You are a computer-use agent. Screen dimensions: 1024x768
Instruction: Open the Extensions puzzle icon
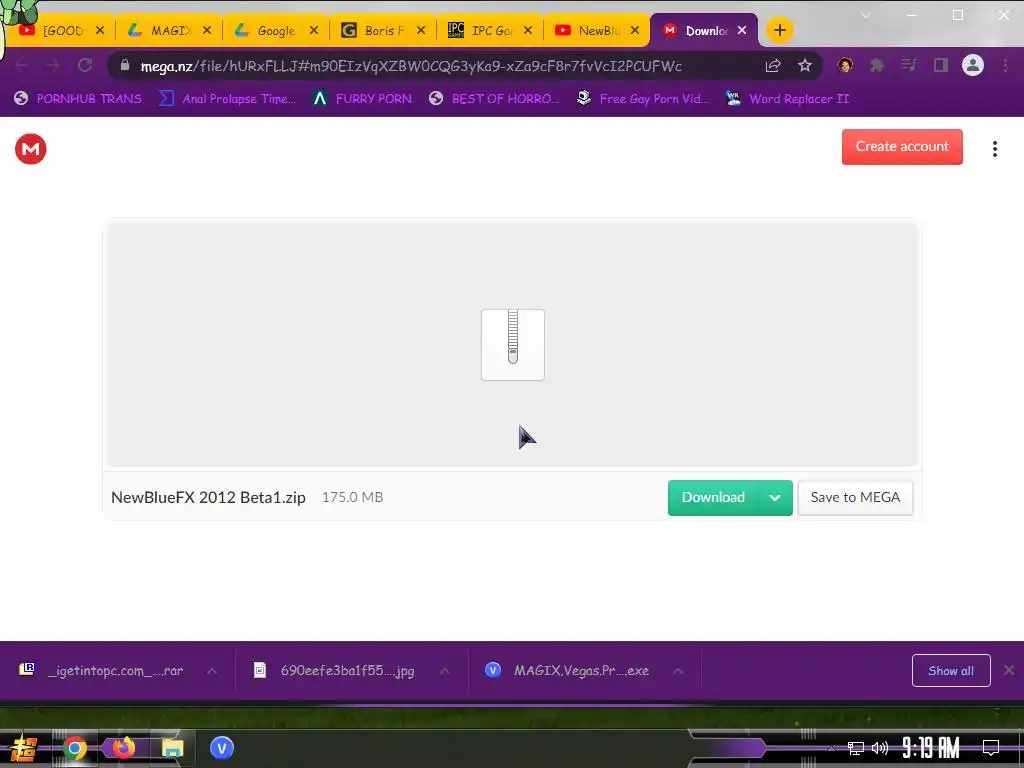876,65
